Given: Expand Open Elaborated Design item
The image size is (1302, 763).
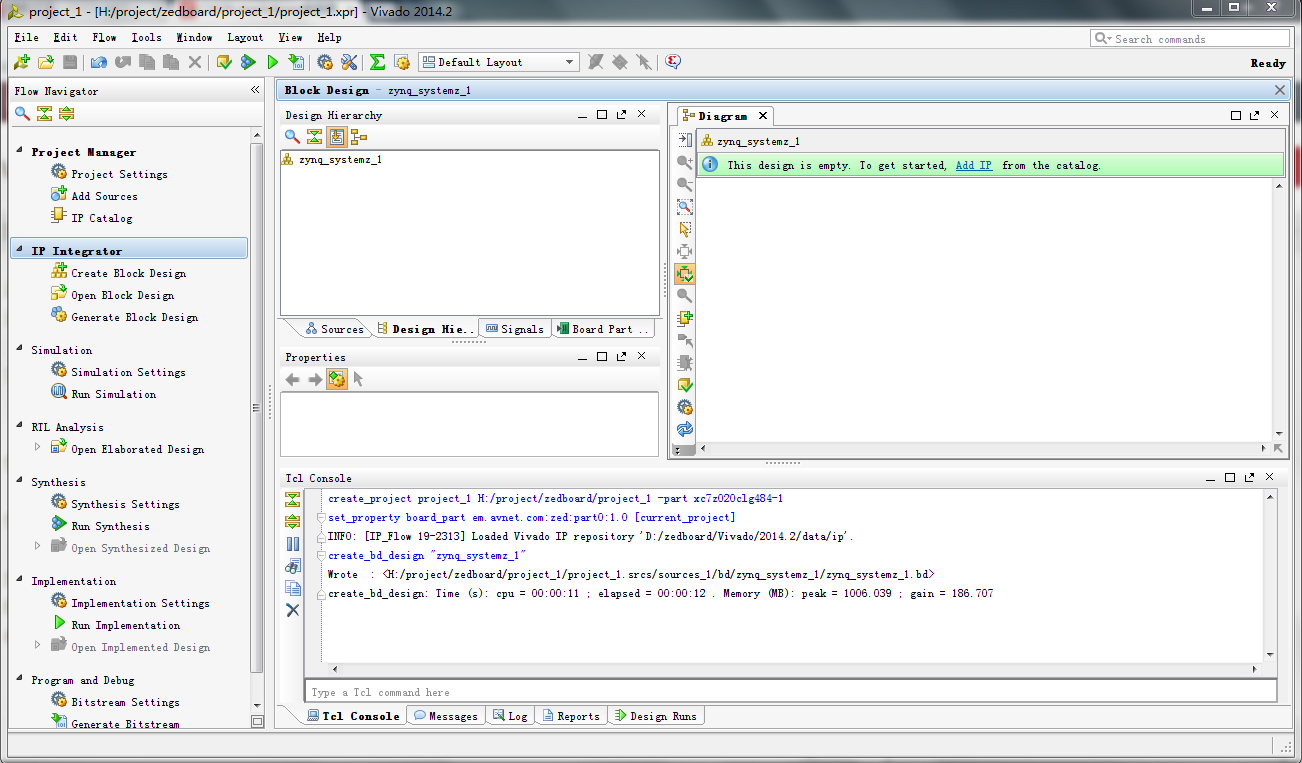Looking at the screenshot, I should pyautogui.click(x=38, y=448).
